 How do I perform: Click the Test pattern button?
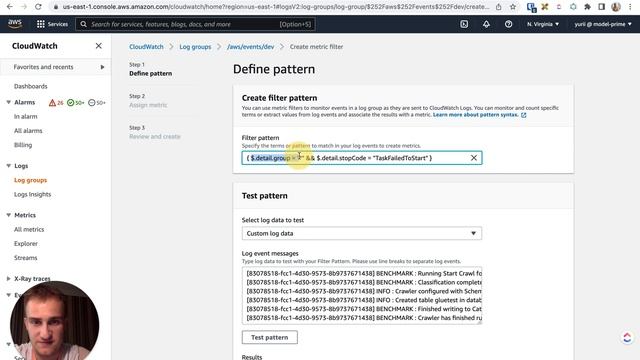coord(269,337)
